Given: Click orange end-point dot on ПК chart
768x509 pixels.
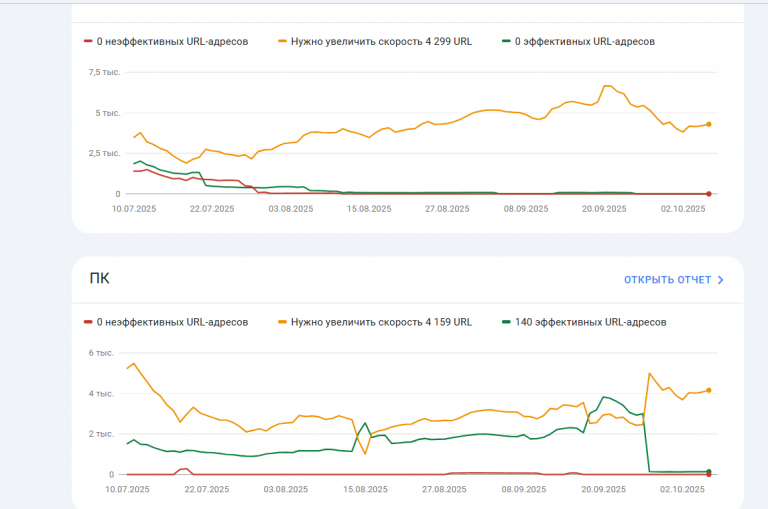Looking at the screenshot, I should (709, 390).
